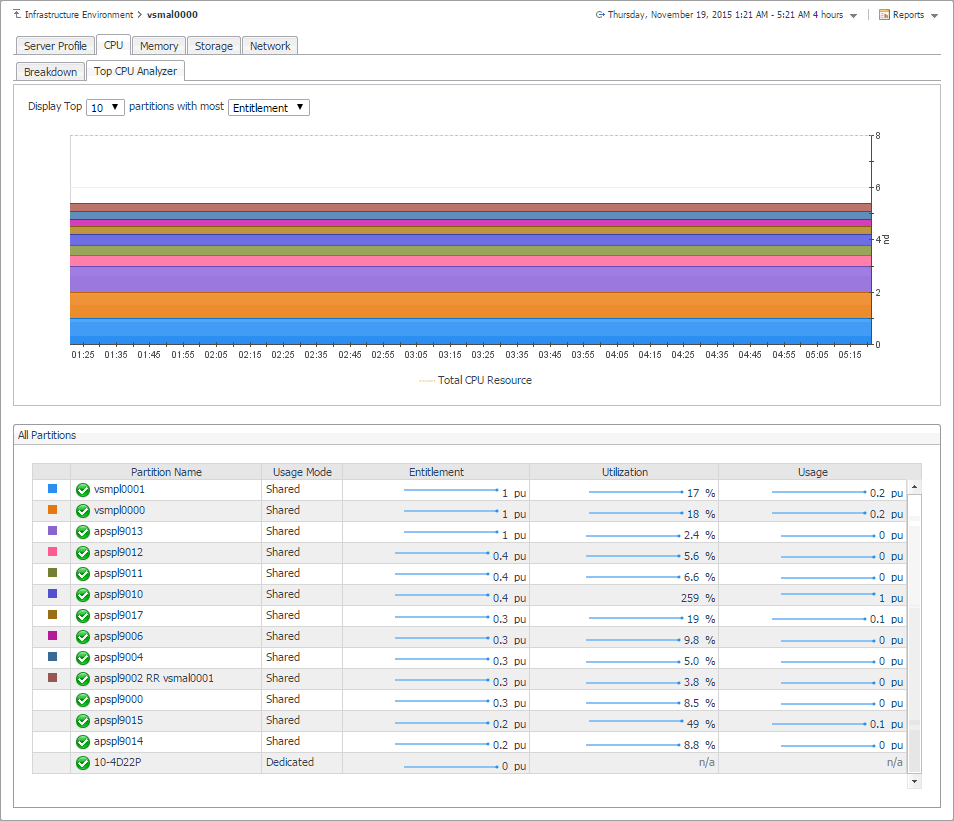
Task: Switch to the Network tab
Action: (x=270, y=46)
